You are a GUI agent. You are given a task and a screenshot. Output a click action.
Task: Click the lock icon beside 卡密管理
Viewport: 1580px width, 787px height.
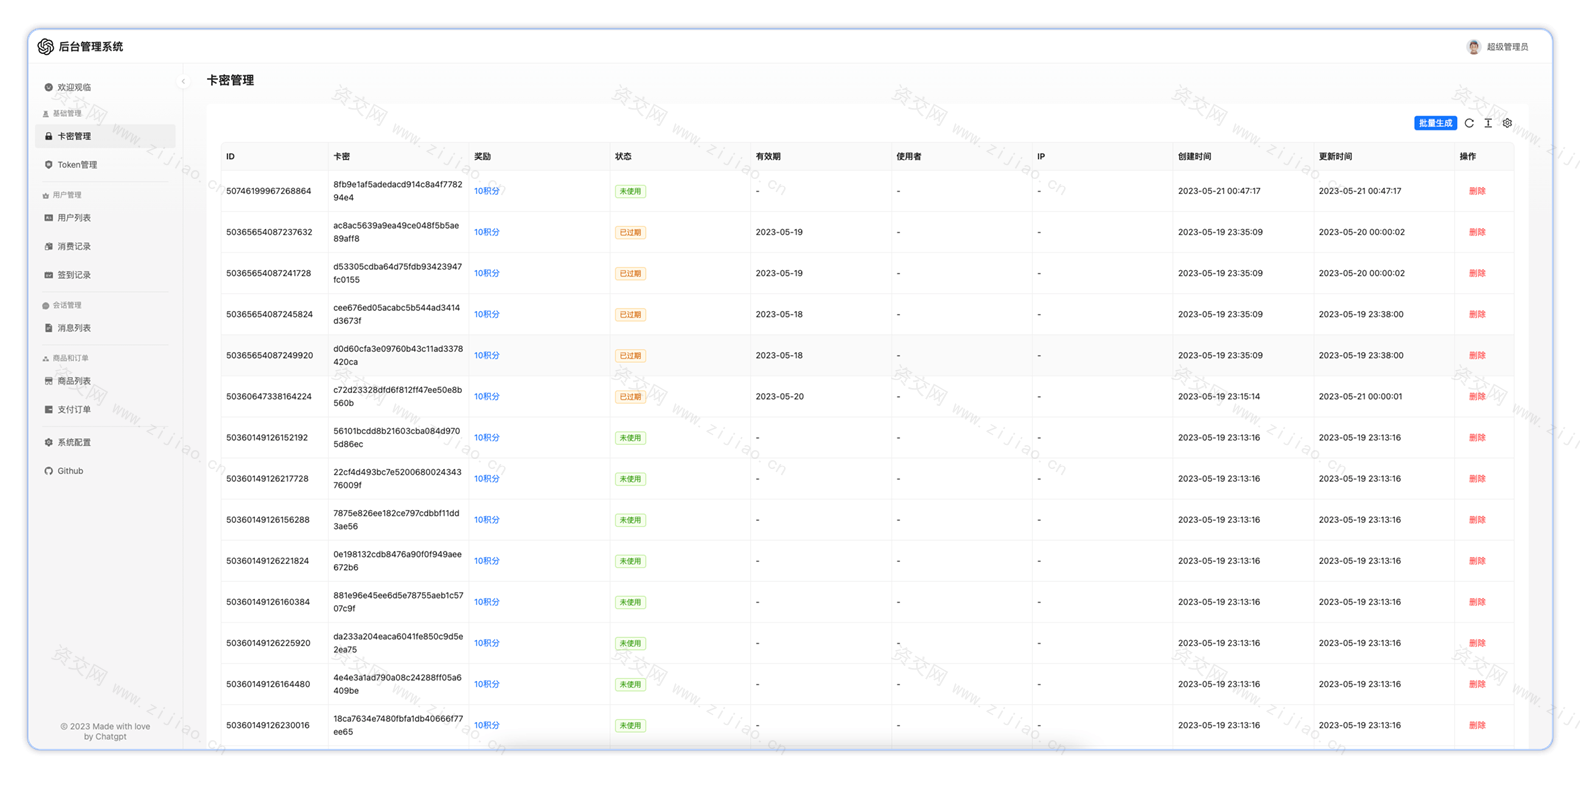(x=48, y=136)
